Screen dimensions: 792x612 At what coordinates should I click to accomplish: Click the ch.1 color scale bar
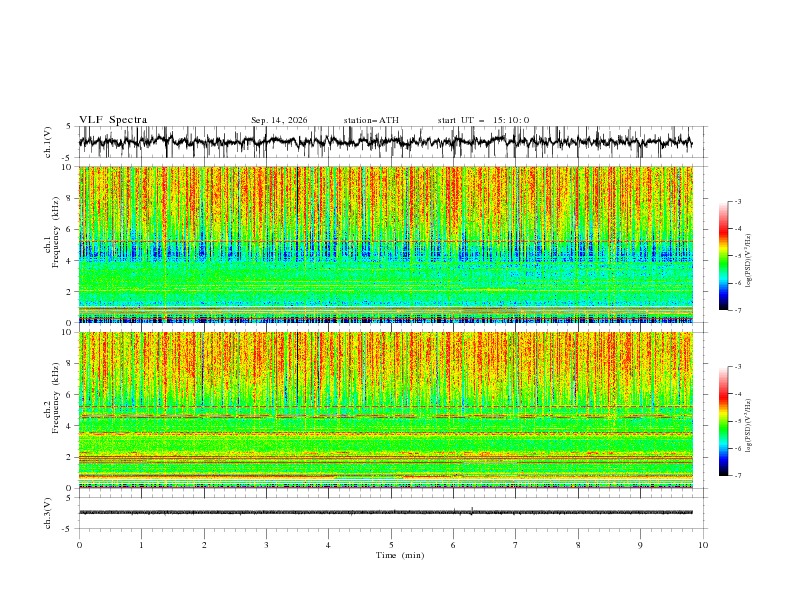723,255
